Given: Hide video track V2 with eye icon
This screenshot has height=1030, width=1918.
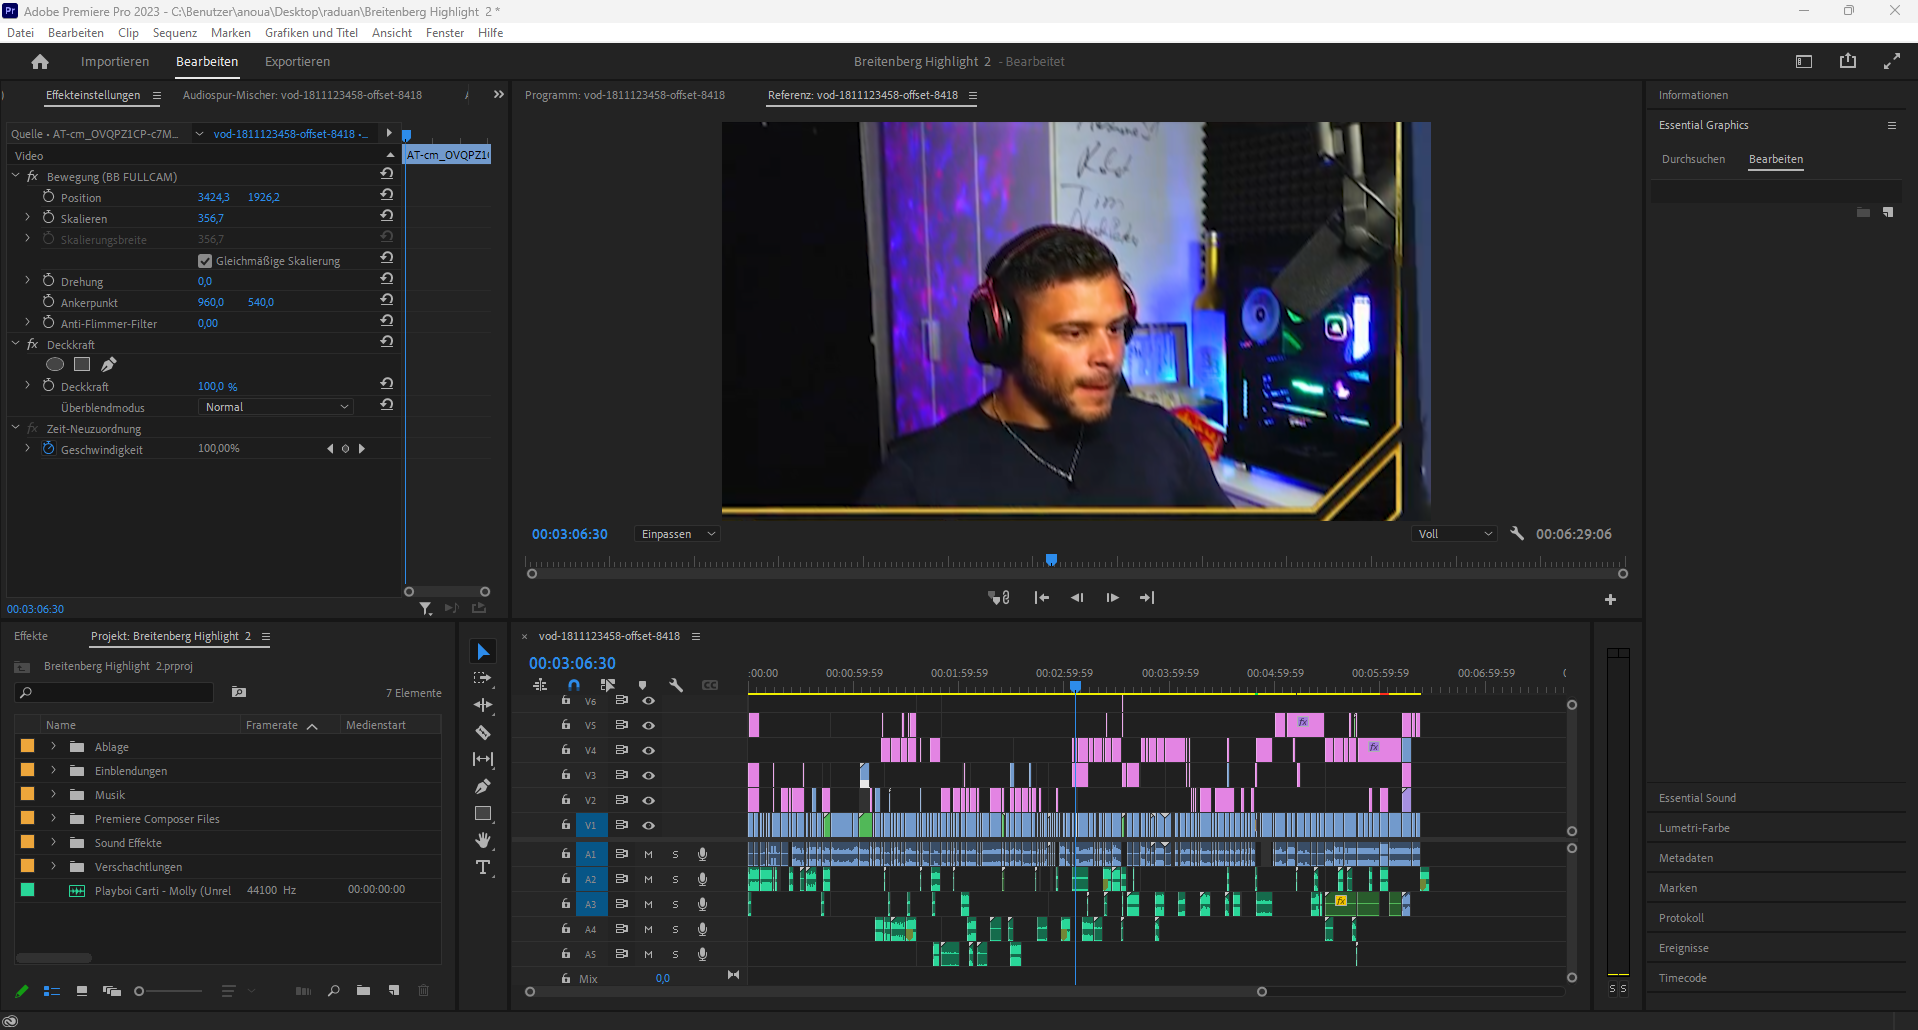Looking at the screenshot, I should [648, 800].
